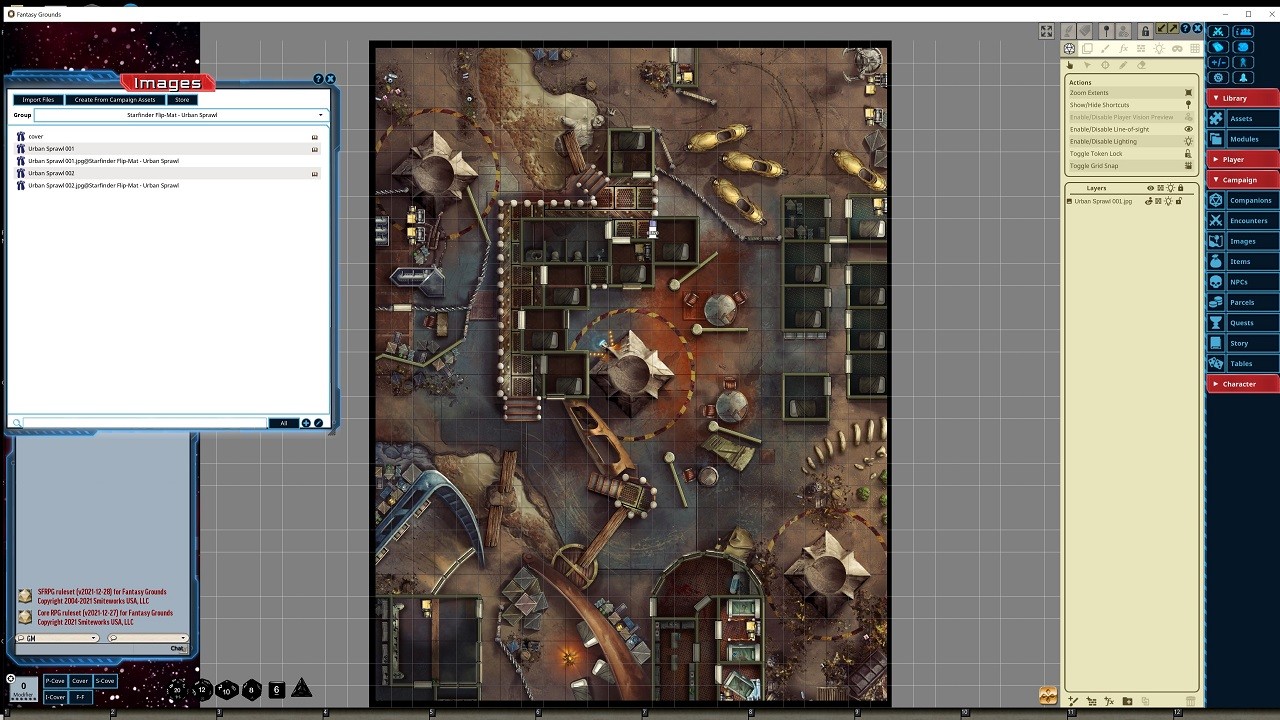Select the eraser tool near the Actions panel
The image size is (1280, 720).
pyautogui.click(x=1141, y=64)
